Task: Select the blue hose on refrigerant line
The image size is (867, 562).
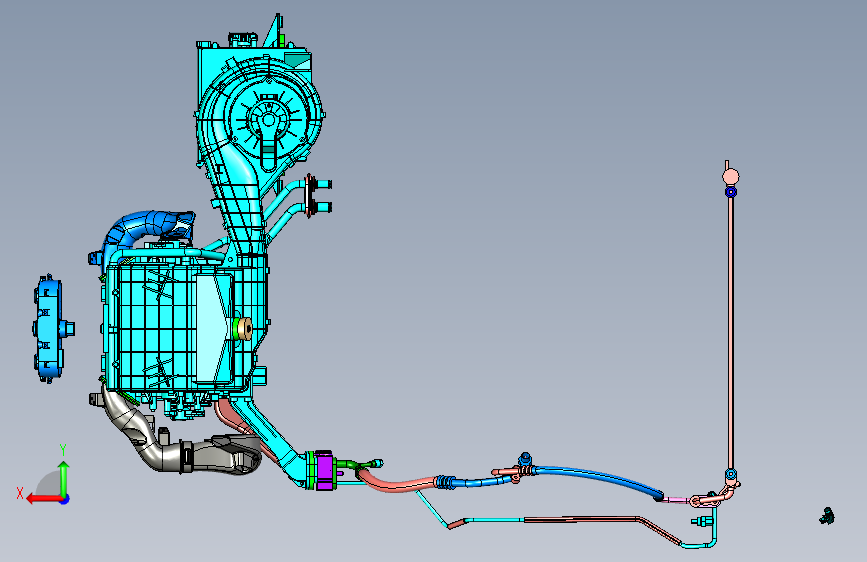Action: click(x=598, y=478)
